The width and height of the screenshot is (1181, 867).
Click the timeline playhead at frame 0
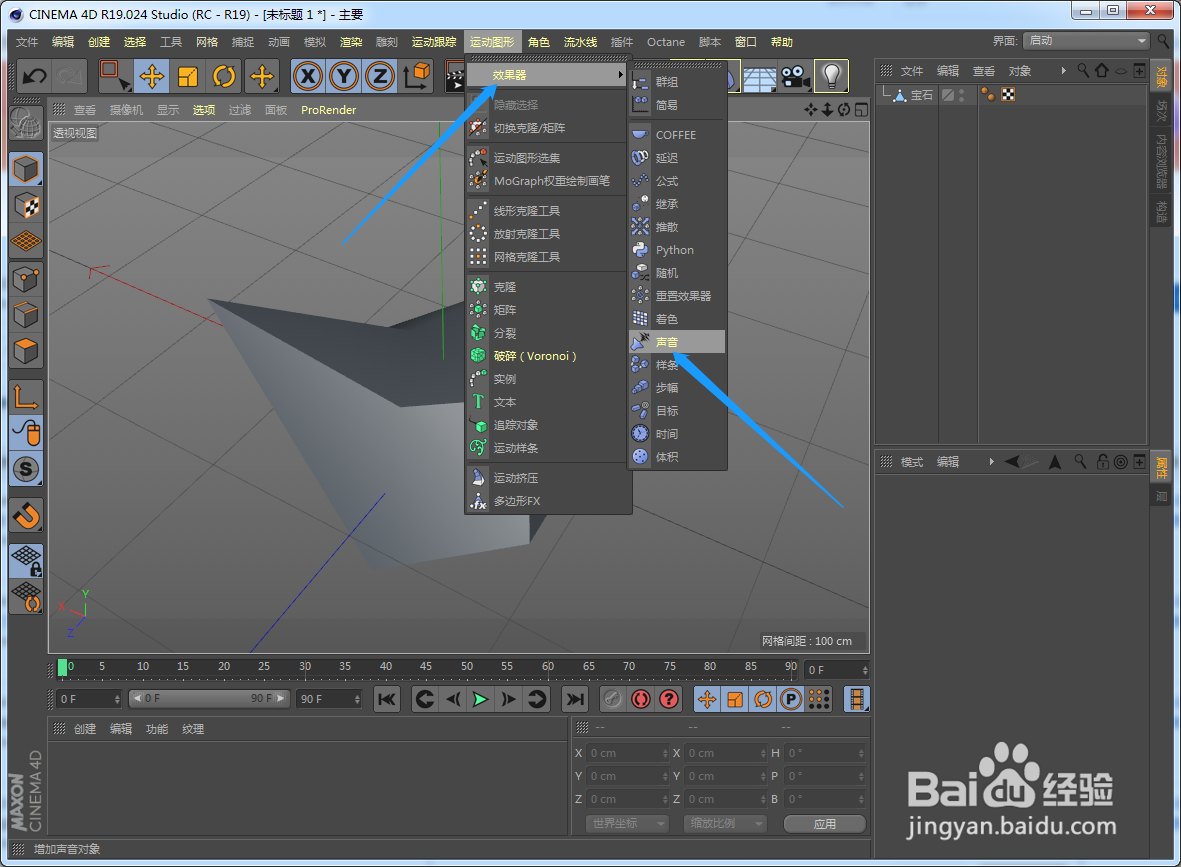63,667
